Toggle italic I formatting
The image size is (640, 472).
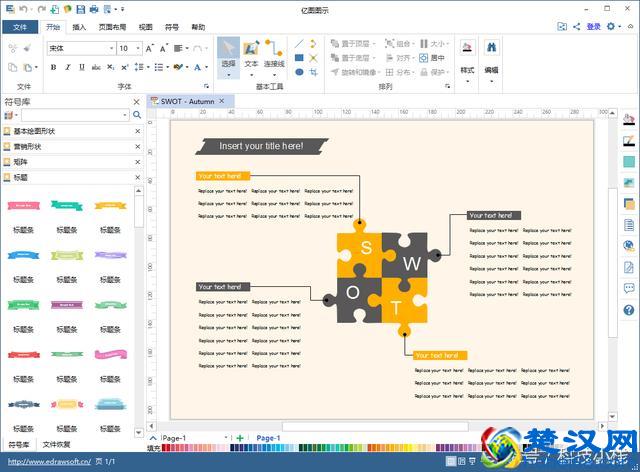tap(67, 67)
